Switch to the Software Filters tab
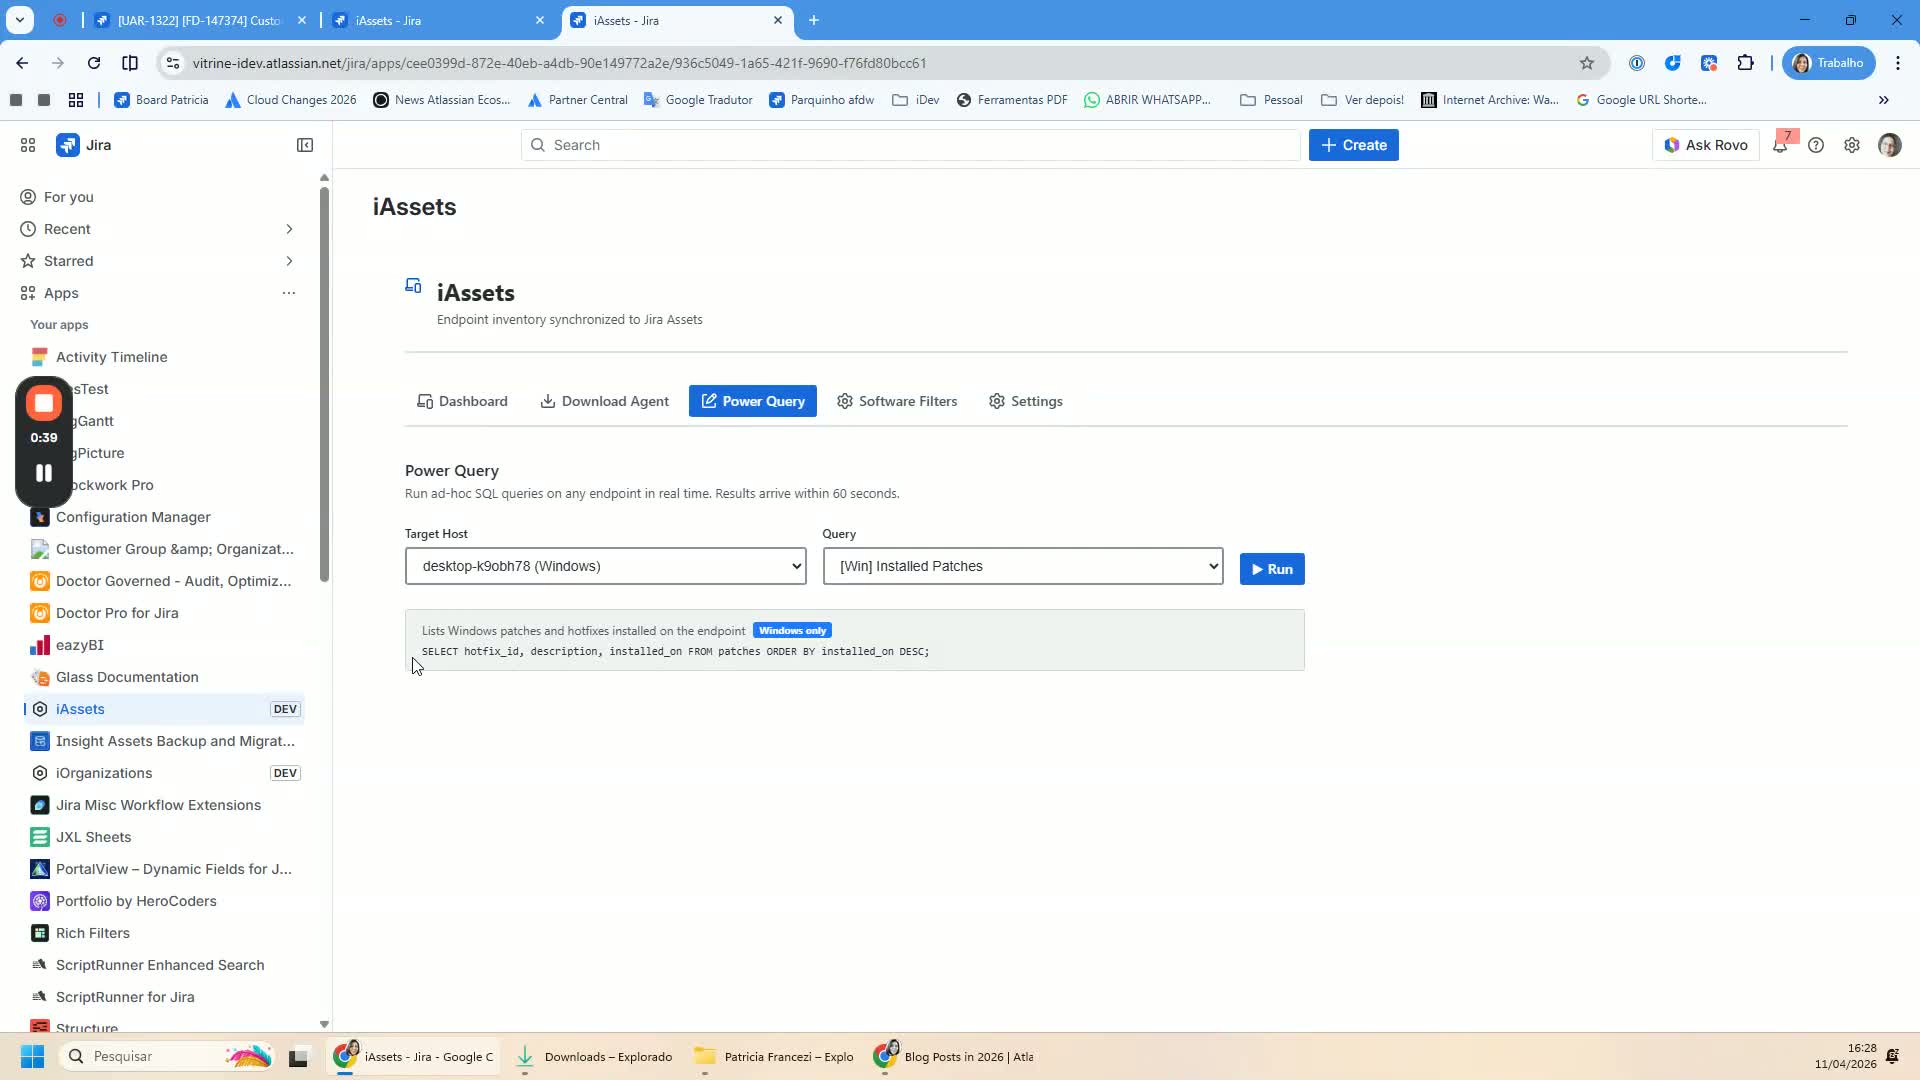 point(897,401)
